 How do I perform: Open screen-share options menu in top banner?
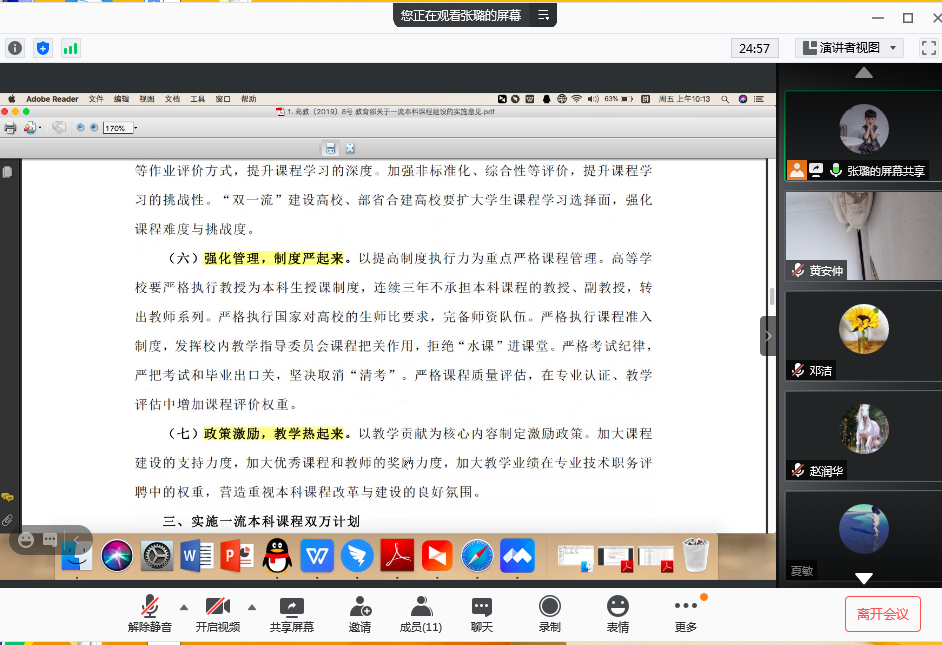tap(543, 15)
